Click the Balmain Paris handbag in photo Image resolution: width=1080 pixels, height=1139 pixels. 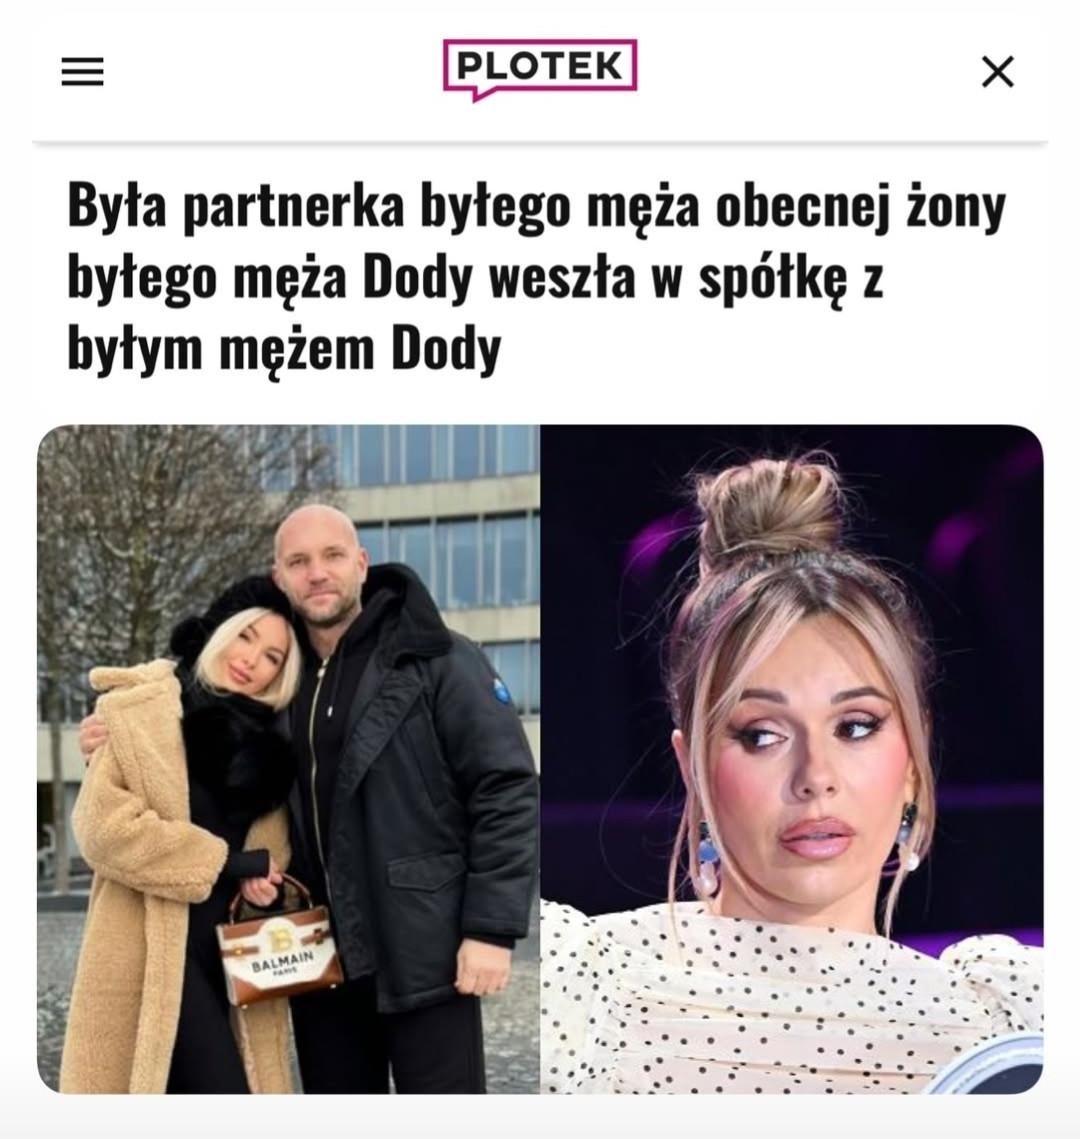pyautogui.click(x=279, y=943)
